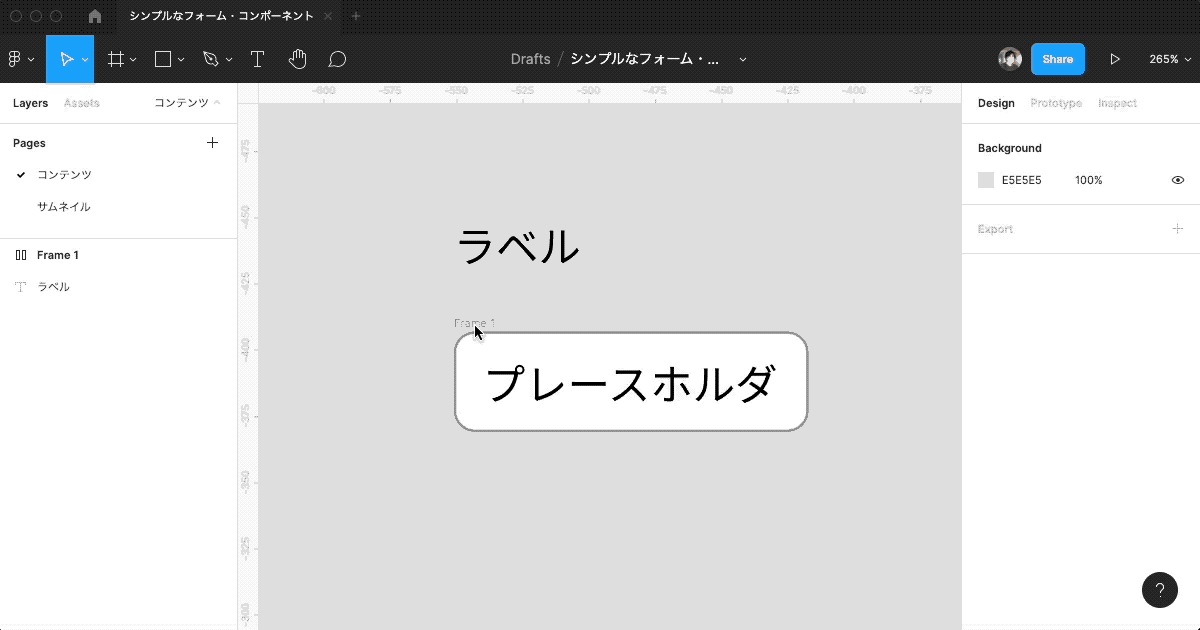Image resolution: width=1200 pixels, height=630 pixels.
Task: Open the 265% zoom dropdown
Action: (1168, 60)
